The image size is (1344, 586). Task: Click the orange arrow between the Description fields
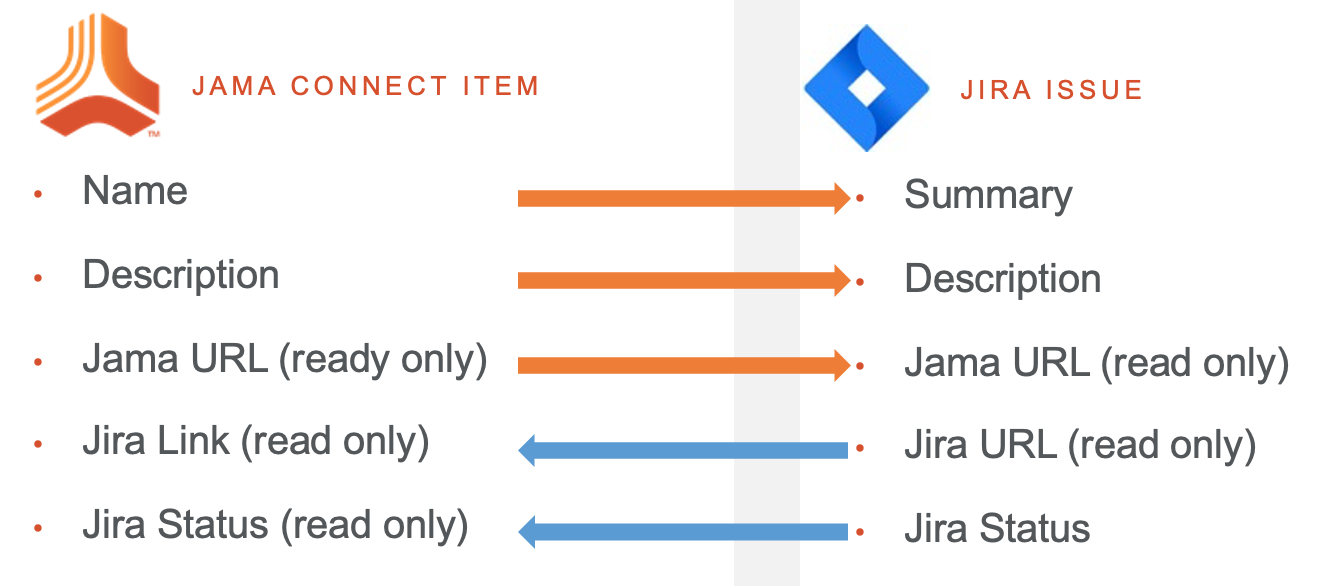tap(684, 281)
